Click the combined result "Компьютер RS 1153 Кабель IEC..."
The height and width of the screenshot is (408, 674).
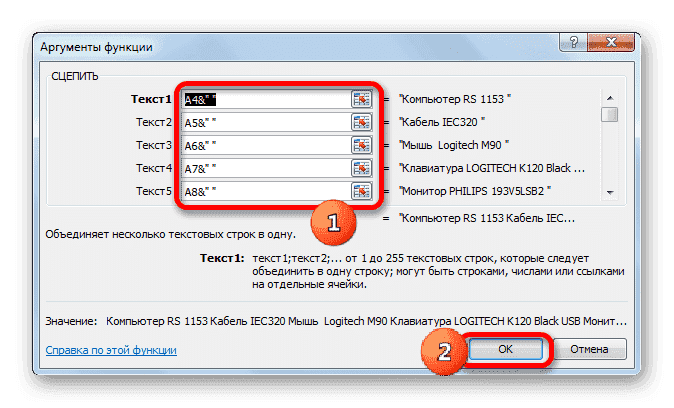pyautogui.click(x=487, y=218)
